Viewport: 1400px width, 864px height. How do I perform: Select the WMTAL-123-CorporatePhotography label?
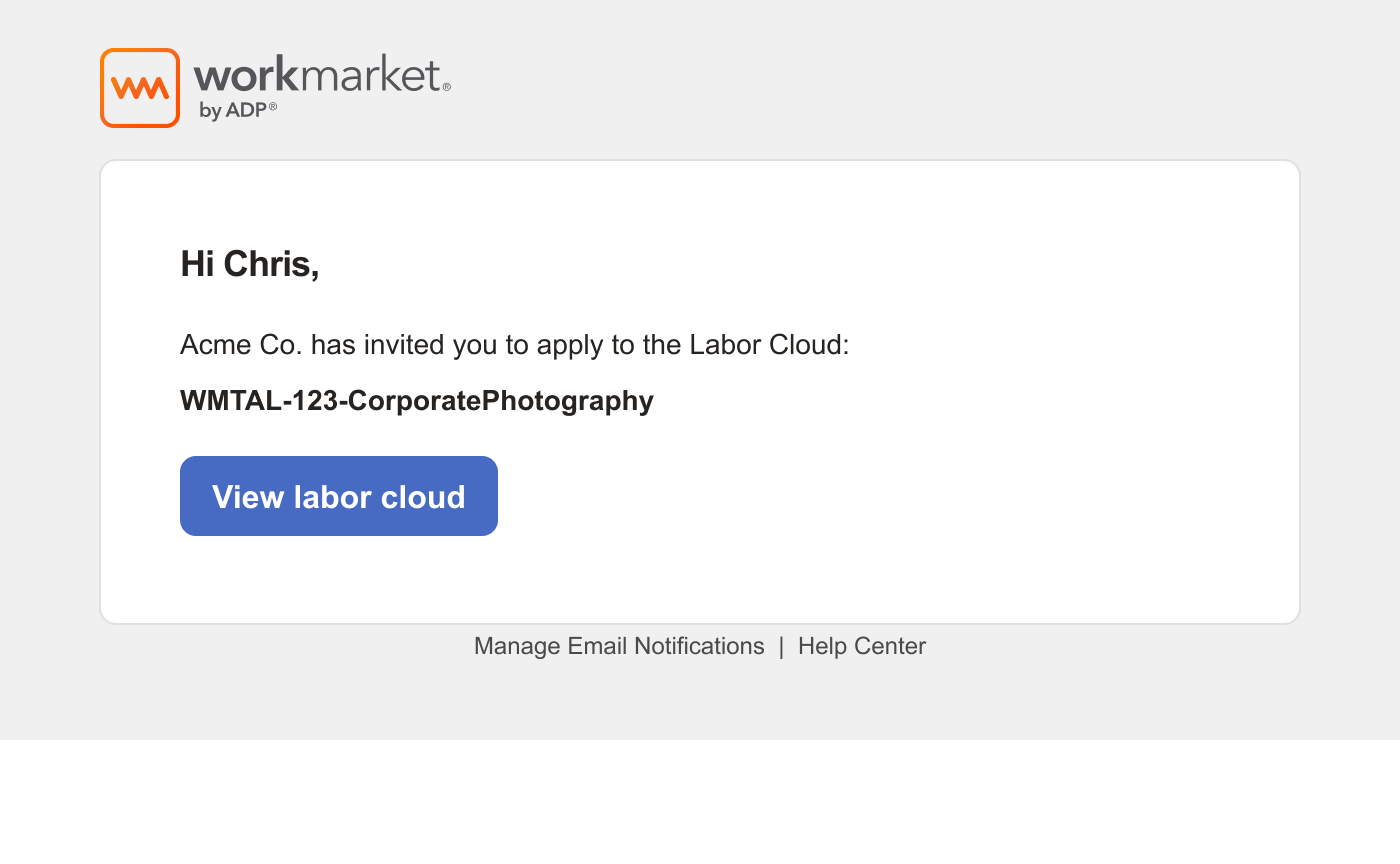point(416,401)
